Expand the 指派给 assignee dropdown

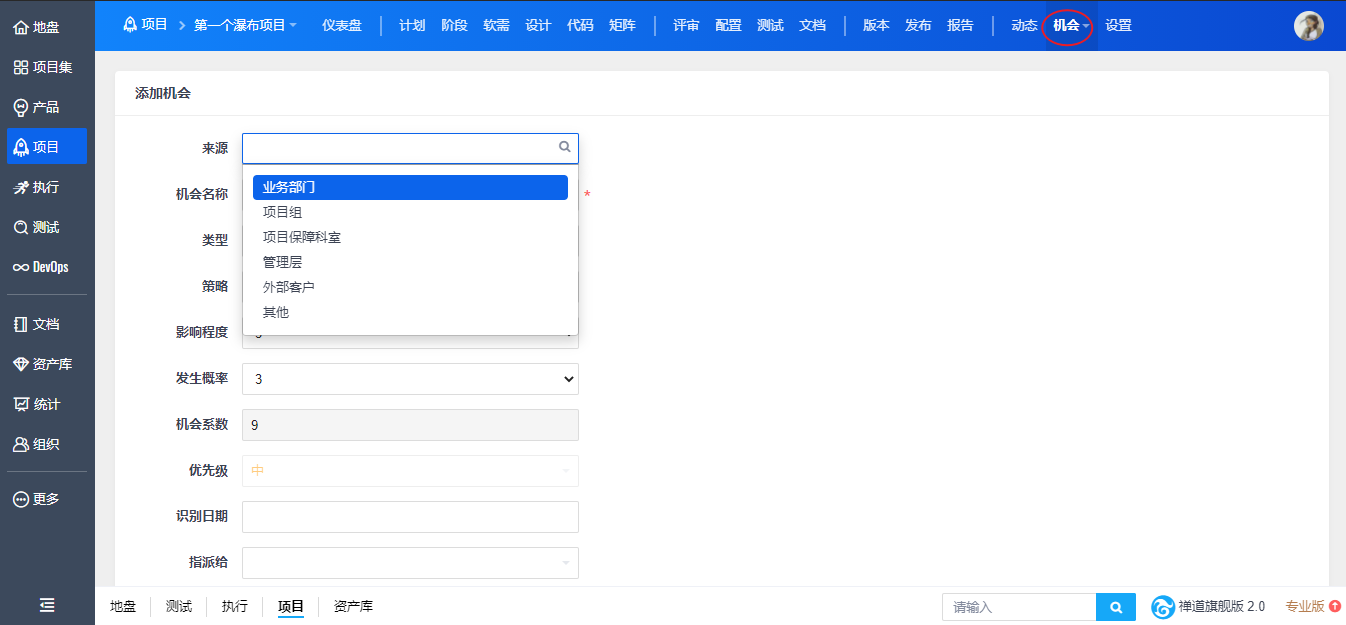(410, 562)
